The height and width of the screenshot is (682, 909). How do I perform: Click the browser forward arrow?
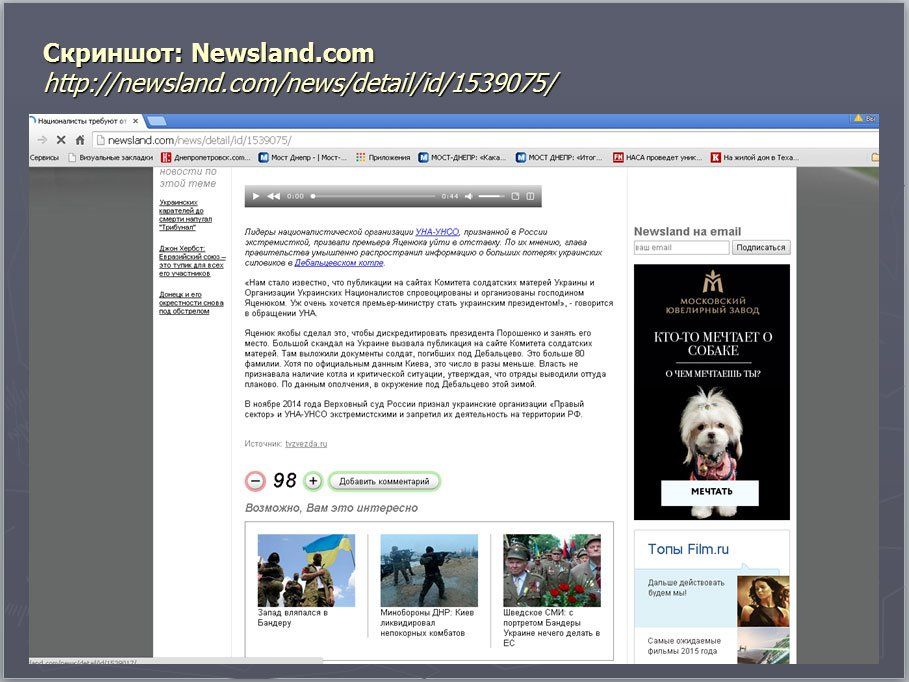[x=42, y=140]
